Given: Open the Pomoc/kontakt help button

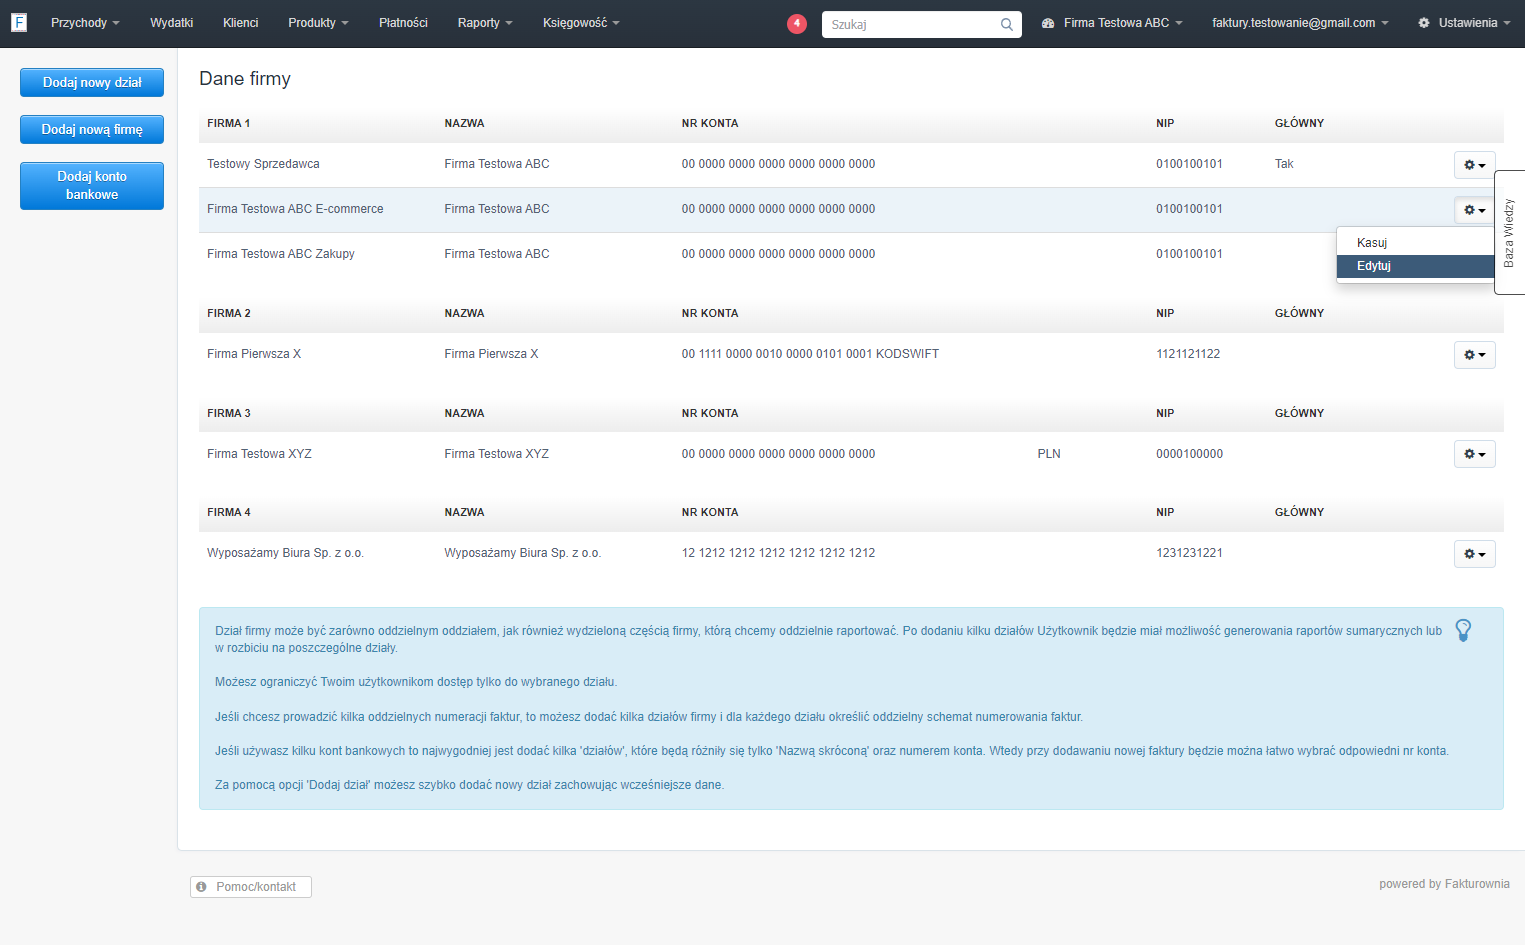Looking at the screenshot, I should pos(251,887).
